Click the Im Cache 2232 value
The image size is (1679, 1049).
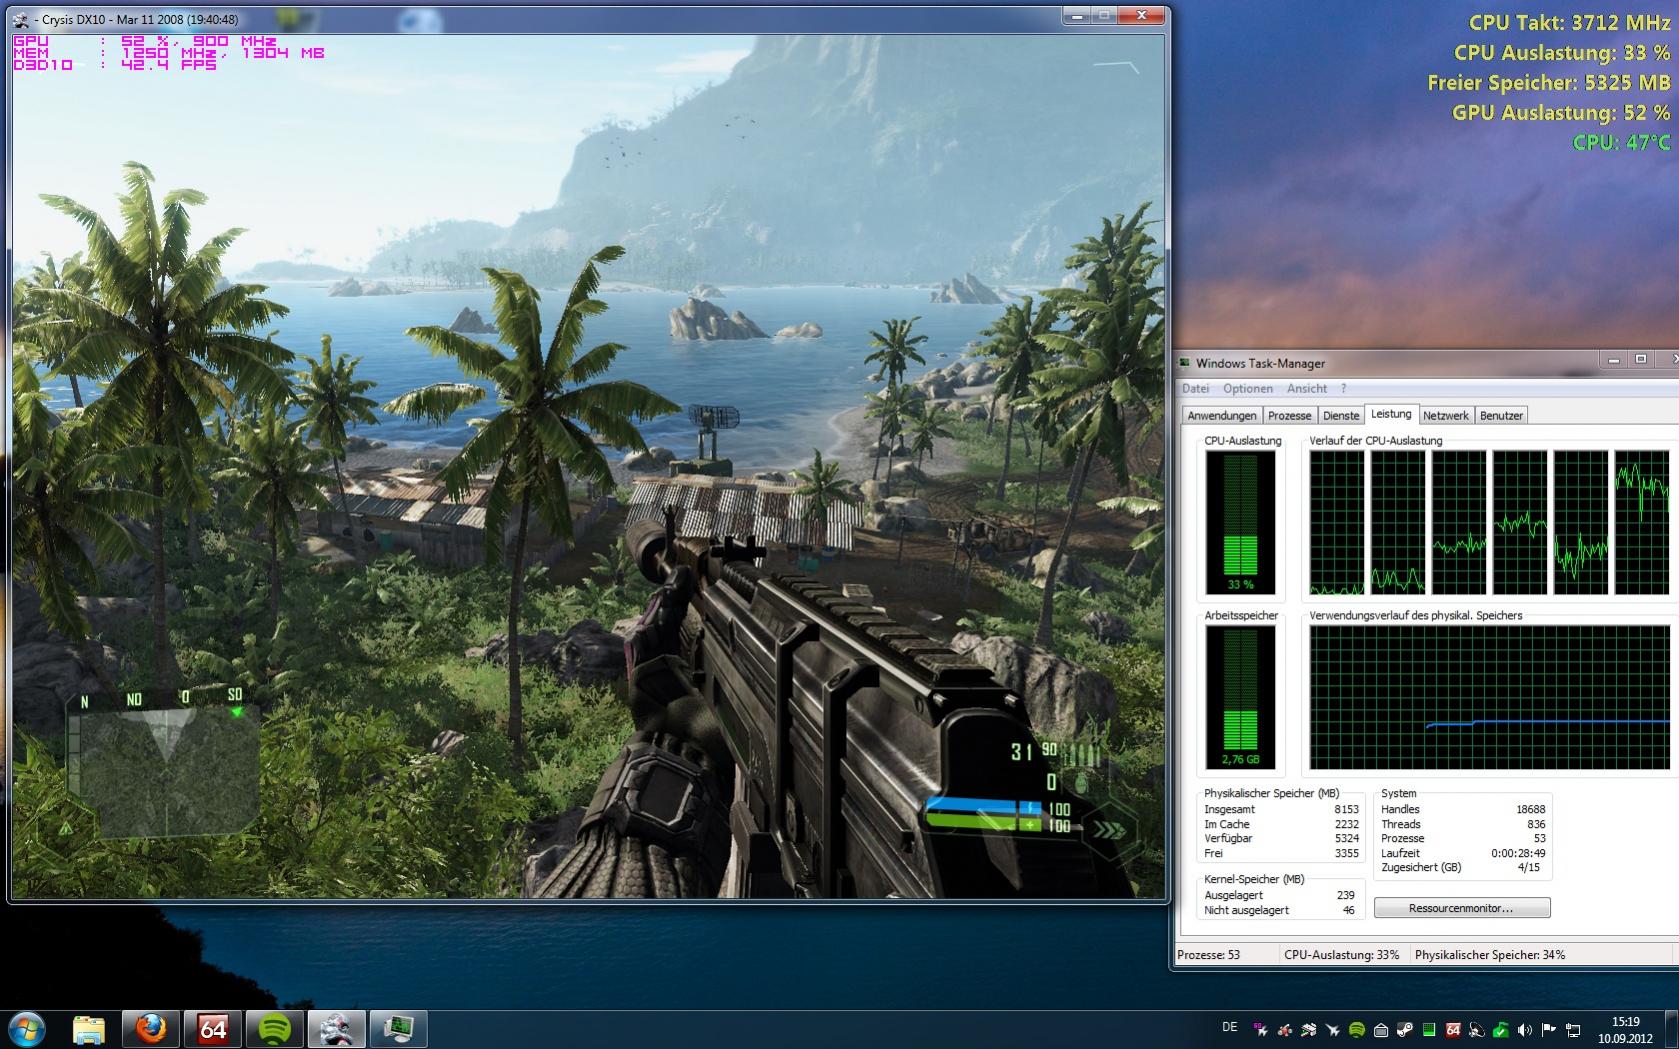1346,824
